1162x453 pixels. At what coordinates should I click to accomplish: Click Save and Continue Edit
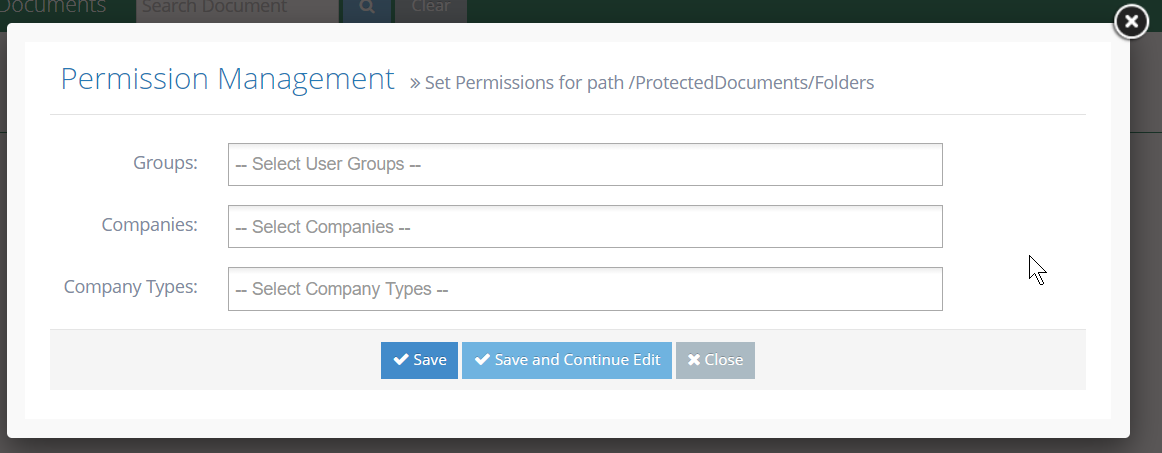pyautogui.click(x=567, y=360)
